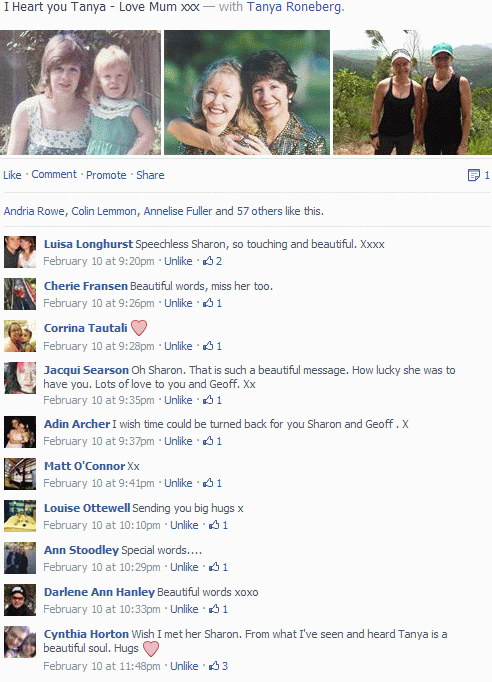The image size is (492, 682).
Task: View the hiking photo with caps
Action: [412, 92]
